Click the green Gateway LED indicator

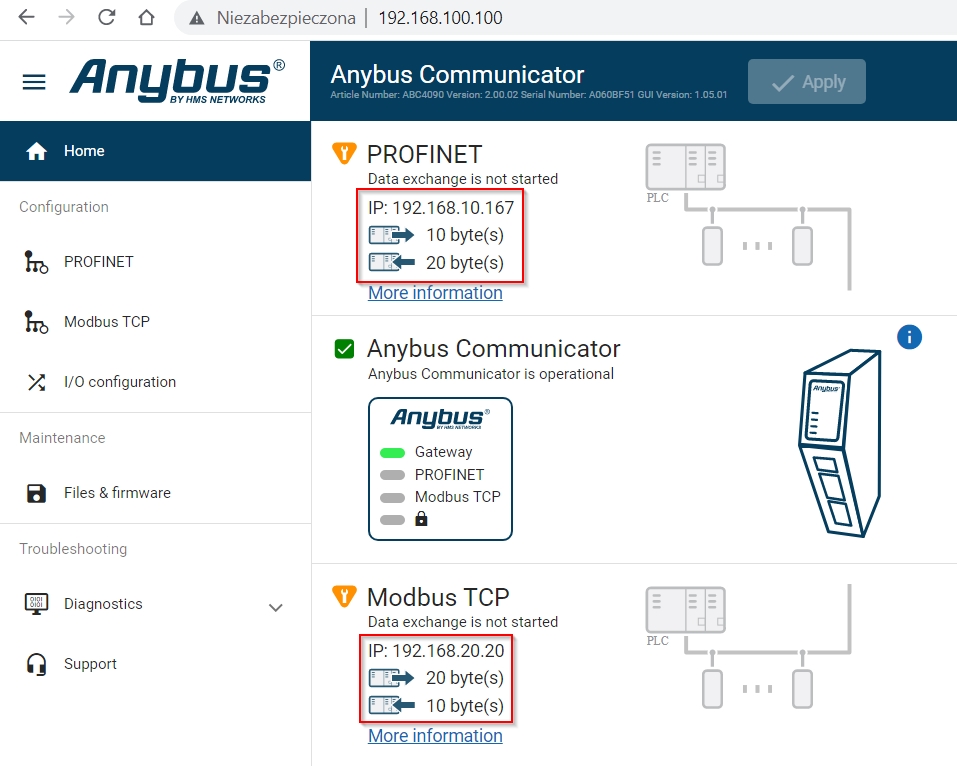click(392, 452)
